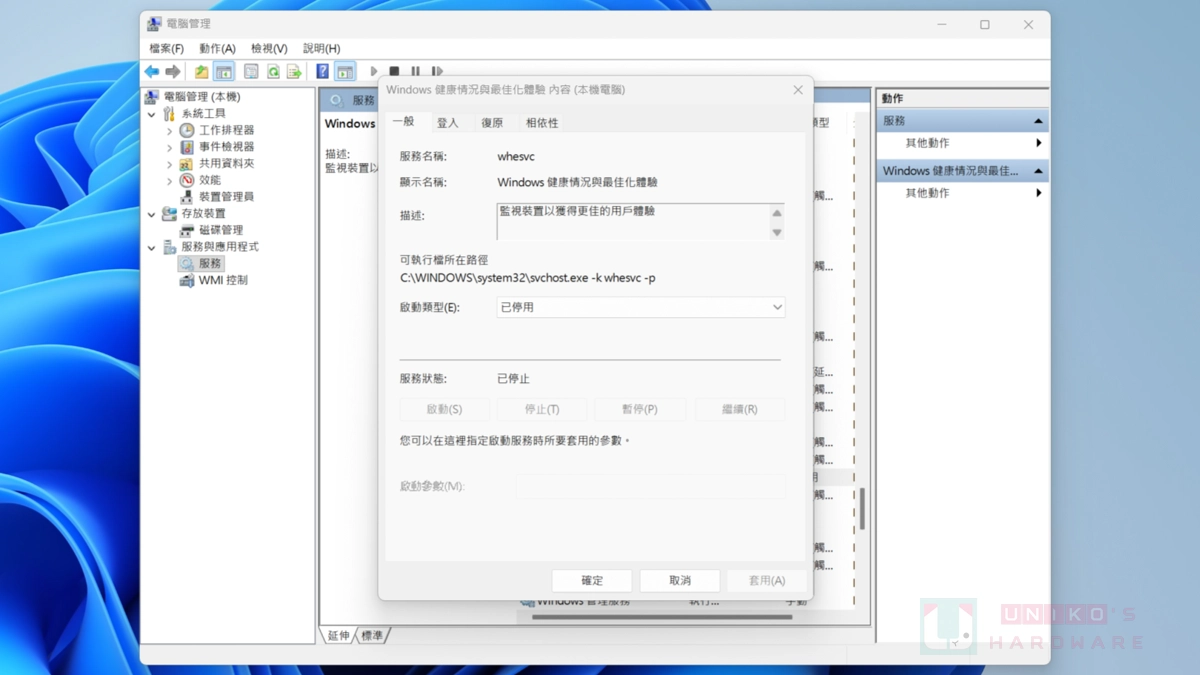Select WMI 控制 in the tree
Screen dimensions: 1200x675
(x=223, y=280)
